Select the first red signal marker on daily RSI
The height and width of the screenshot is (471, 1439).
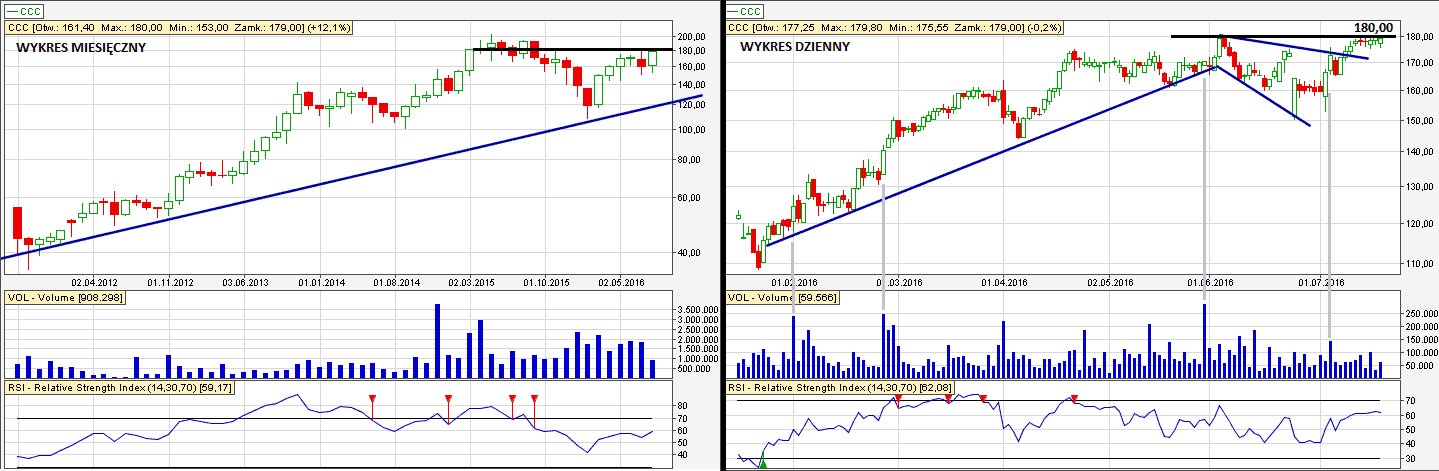(898, 399)
